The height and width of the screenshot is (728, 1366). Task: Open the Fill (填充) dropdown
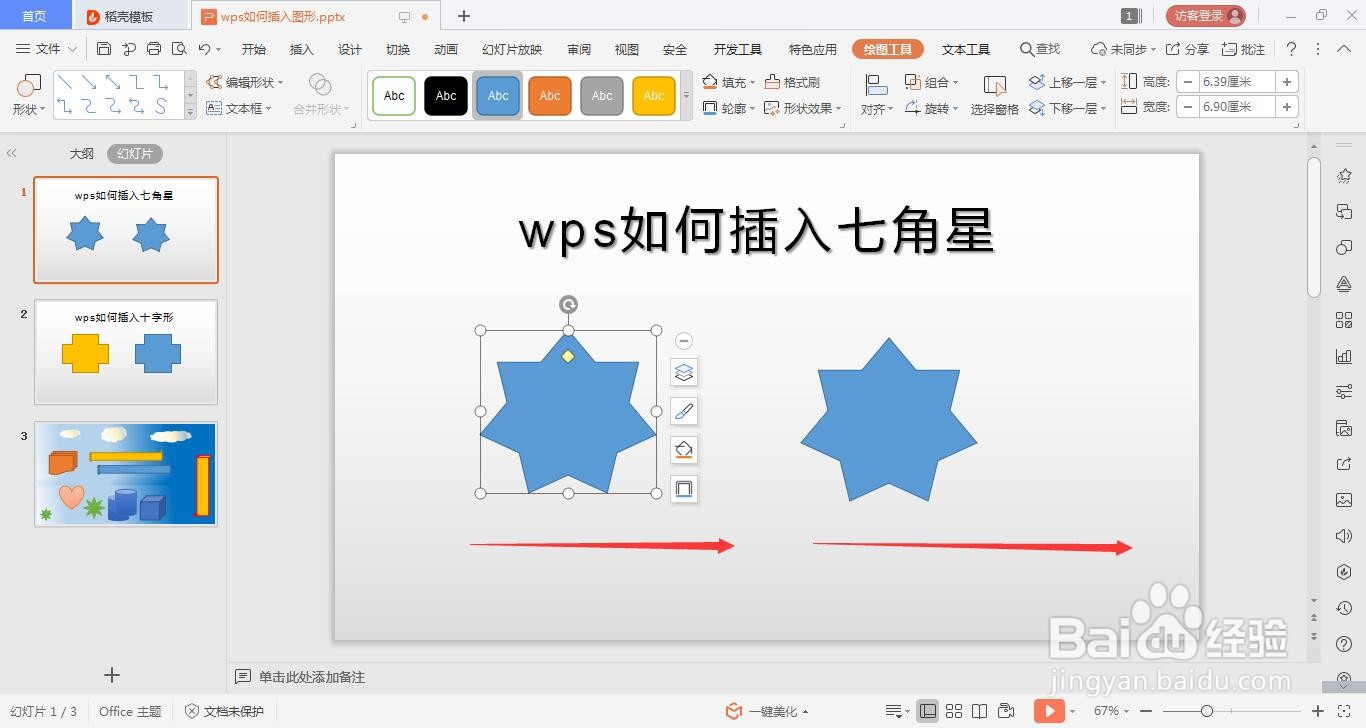(x=736, y=82)
